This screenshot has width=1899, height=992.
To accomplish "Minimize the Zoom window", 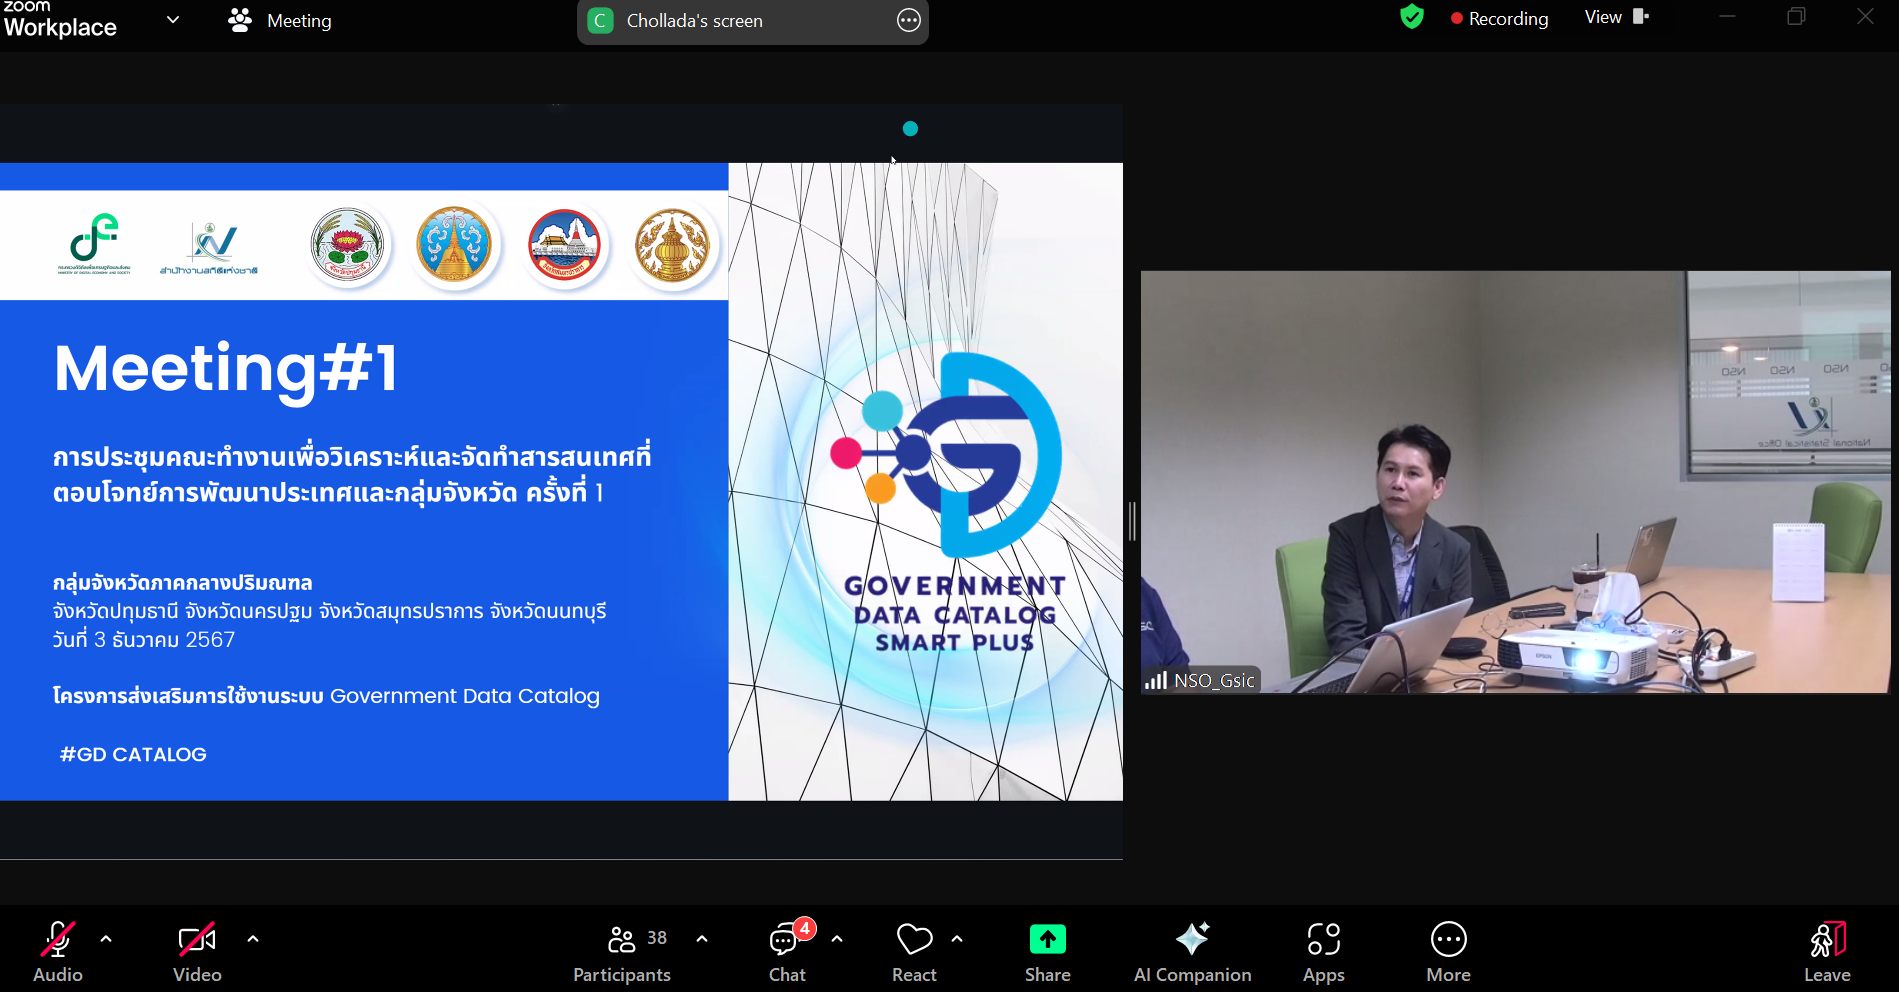I will pos(1727,16).
